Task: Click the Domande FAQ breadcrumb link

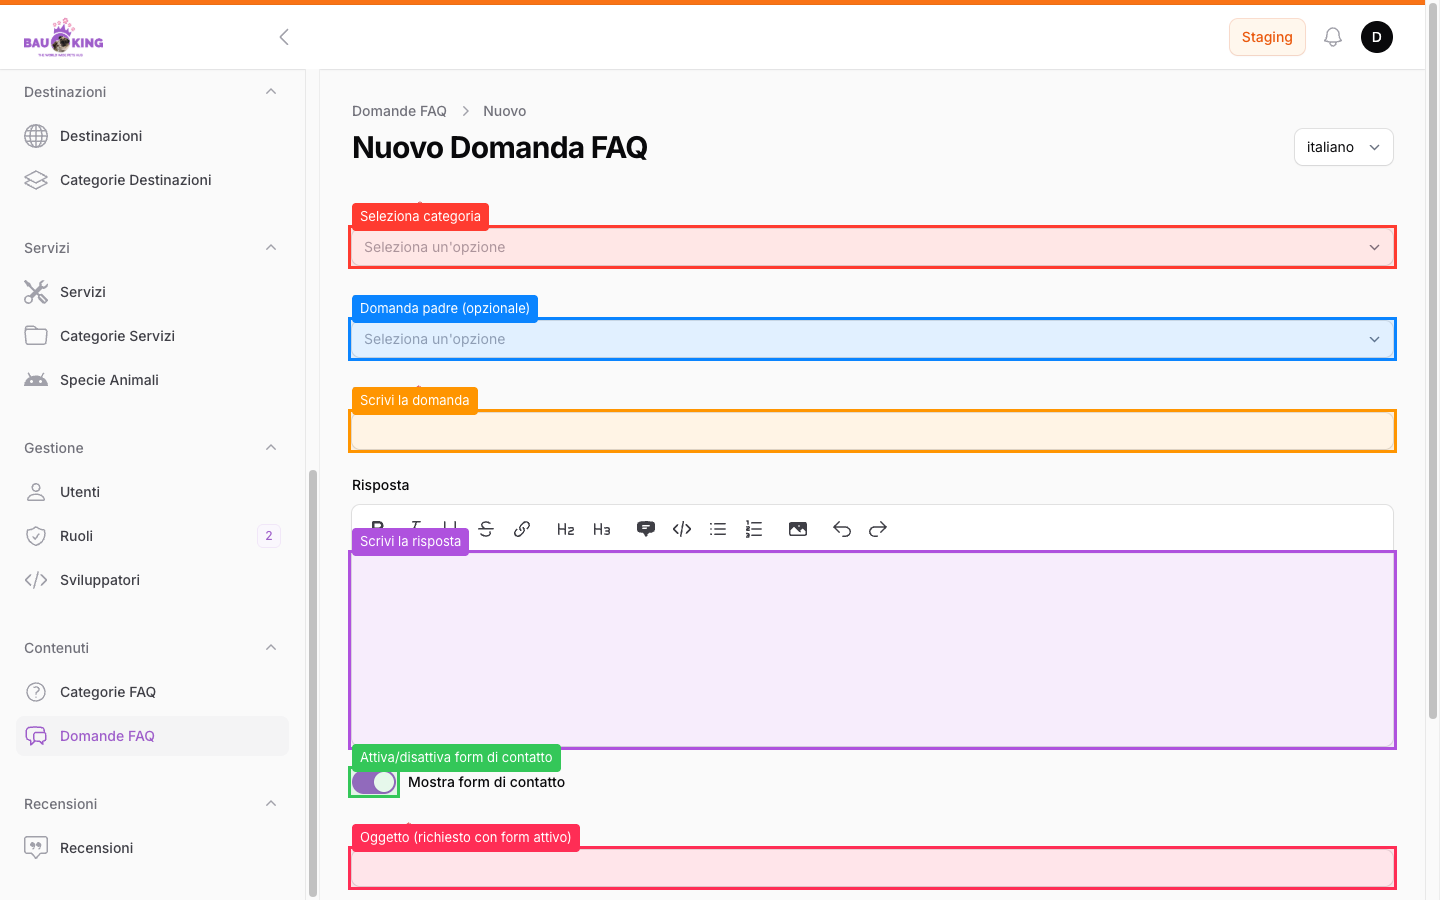Action: tap(399, 111)
